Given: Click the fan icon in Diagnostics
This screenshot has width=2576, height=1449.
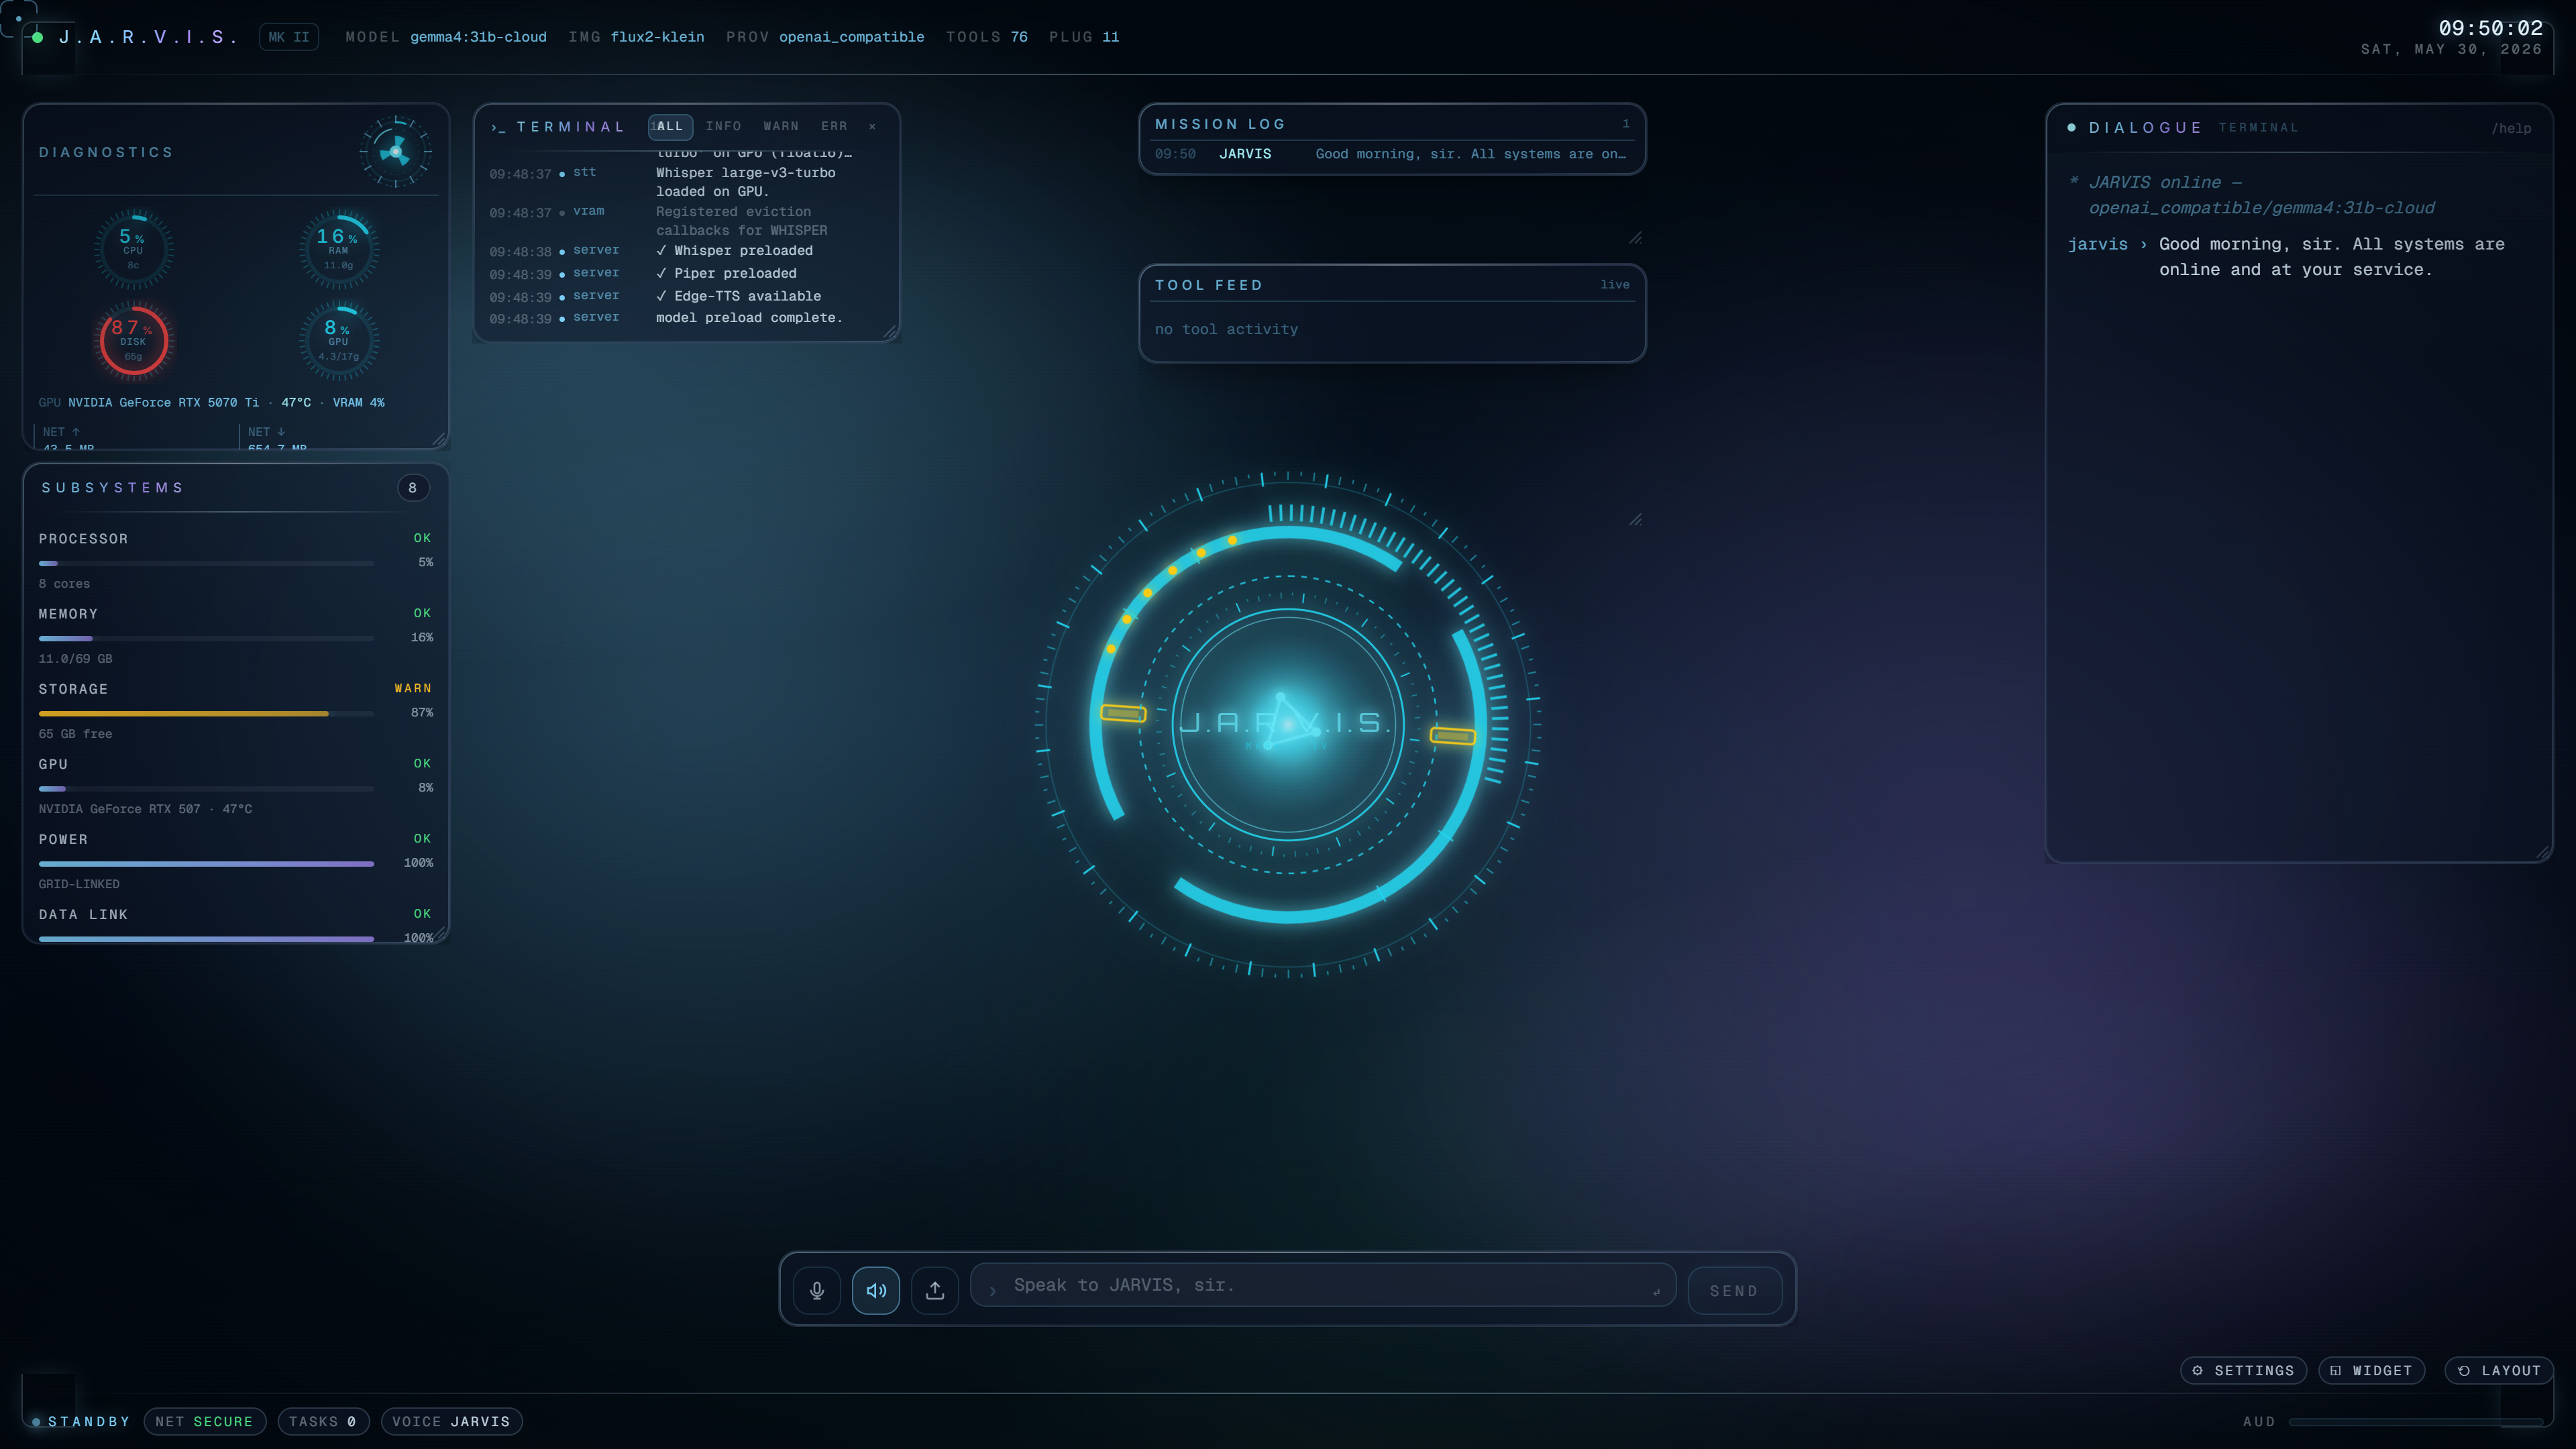Looking at the screenshot, I should coord(396,152).
